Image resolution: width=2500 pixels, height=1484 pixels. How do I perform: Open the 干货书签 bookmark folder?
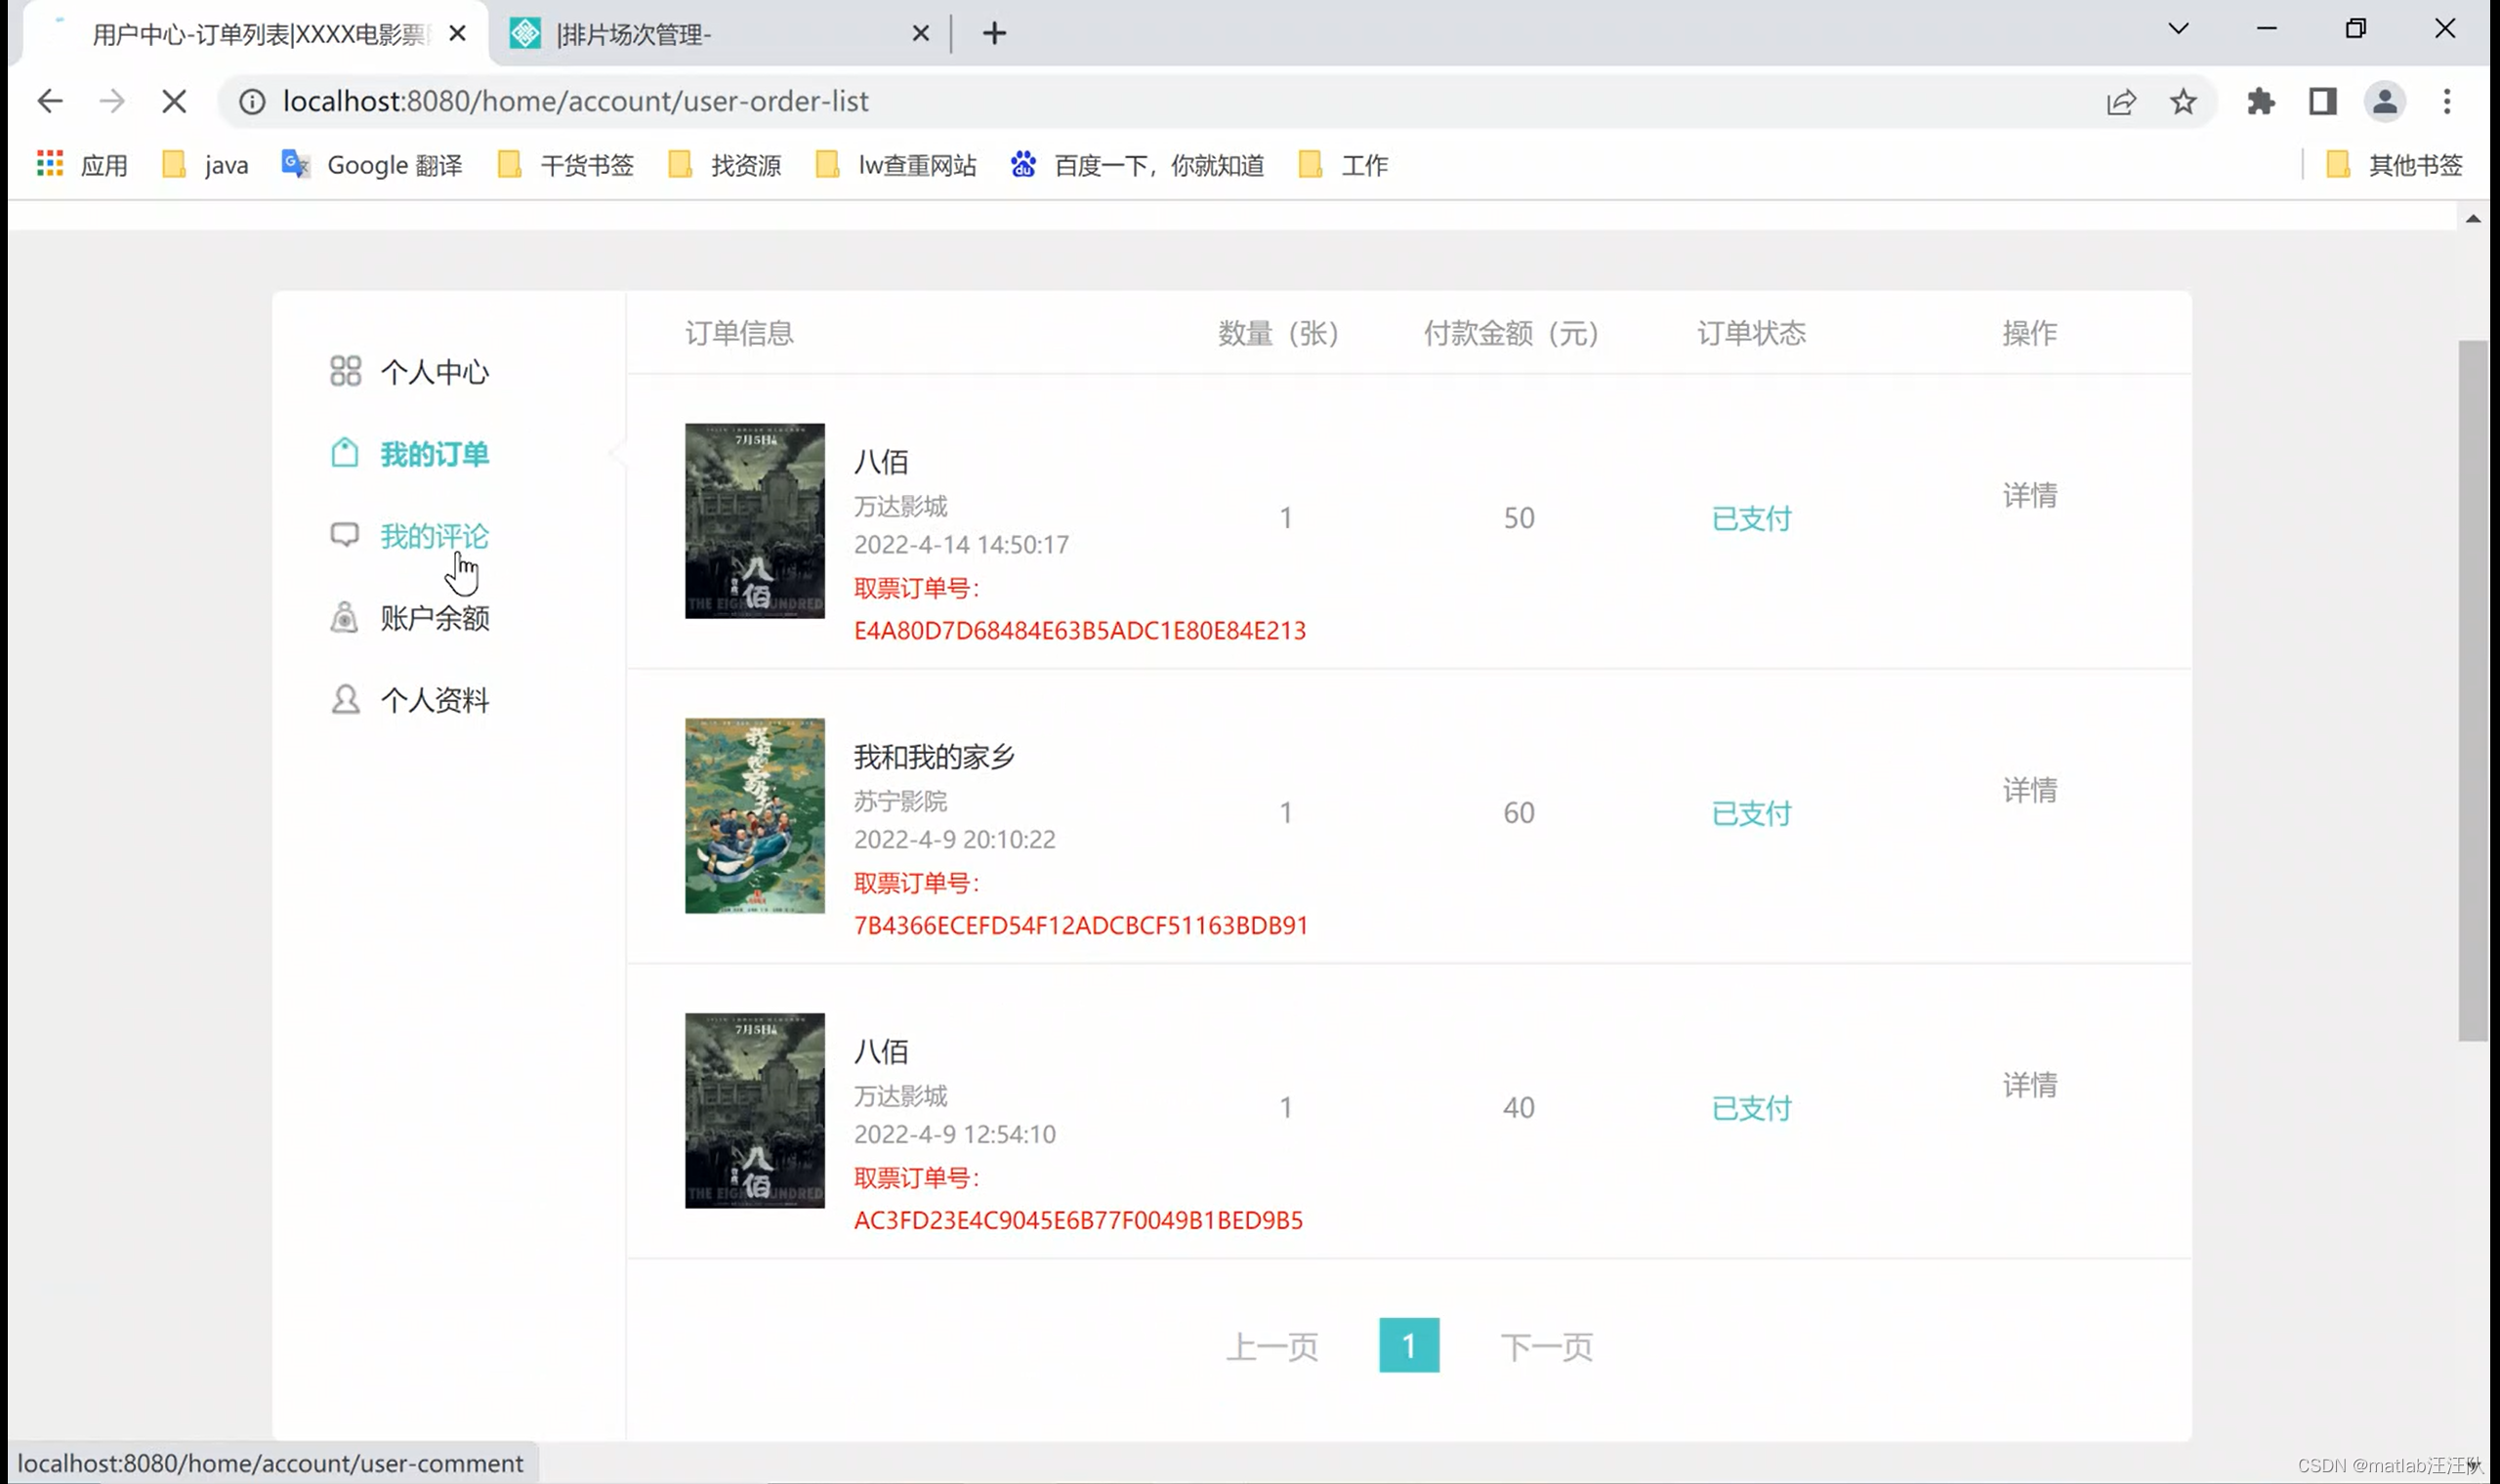567,165
